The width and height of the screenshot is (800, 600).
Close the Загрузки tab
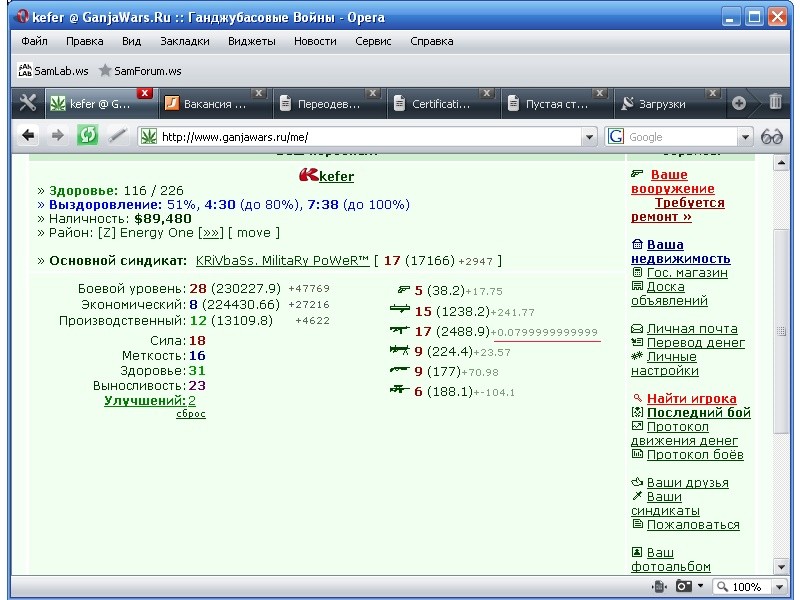click(712, 93)
